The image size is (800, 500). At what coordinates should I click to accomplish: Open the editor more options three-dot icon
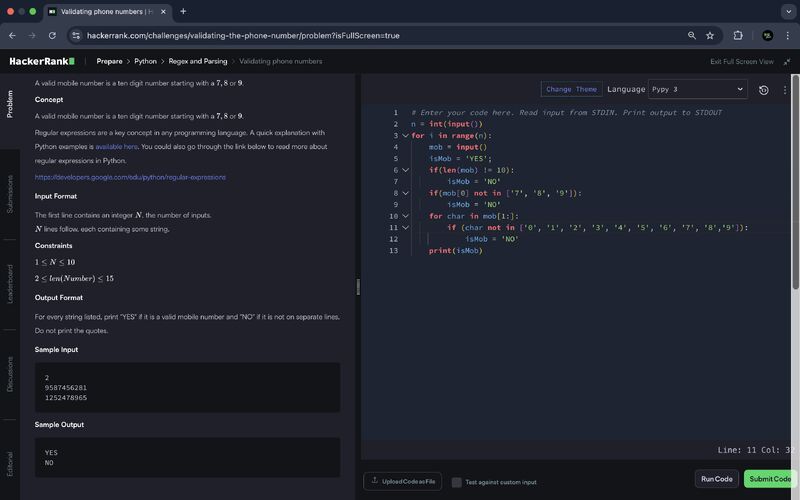tap(785, 90)
